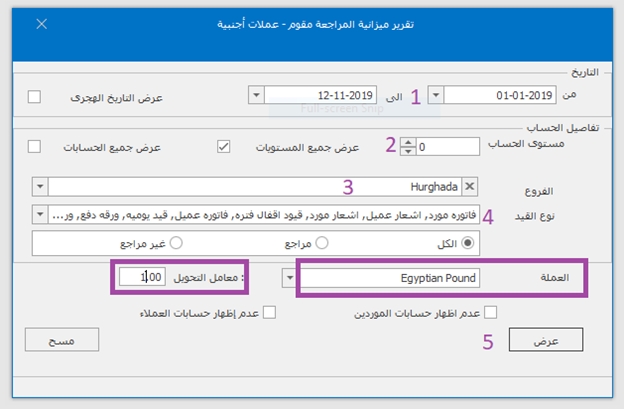Expand the نوع القيد entry type dropdown
This screenshot has width=624, height=409.
point(39,213)
